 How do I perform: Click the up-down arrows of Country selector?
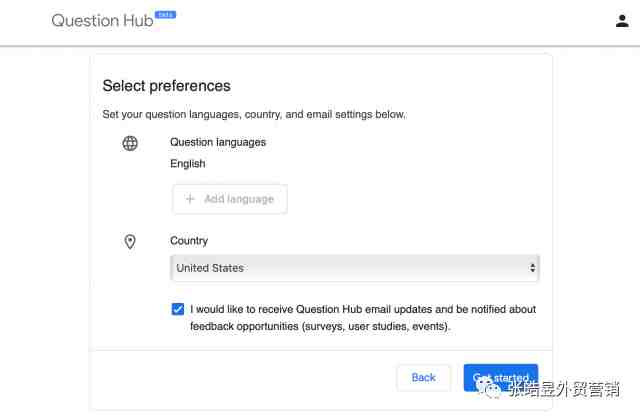click(532, 268)
